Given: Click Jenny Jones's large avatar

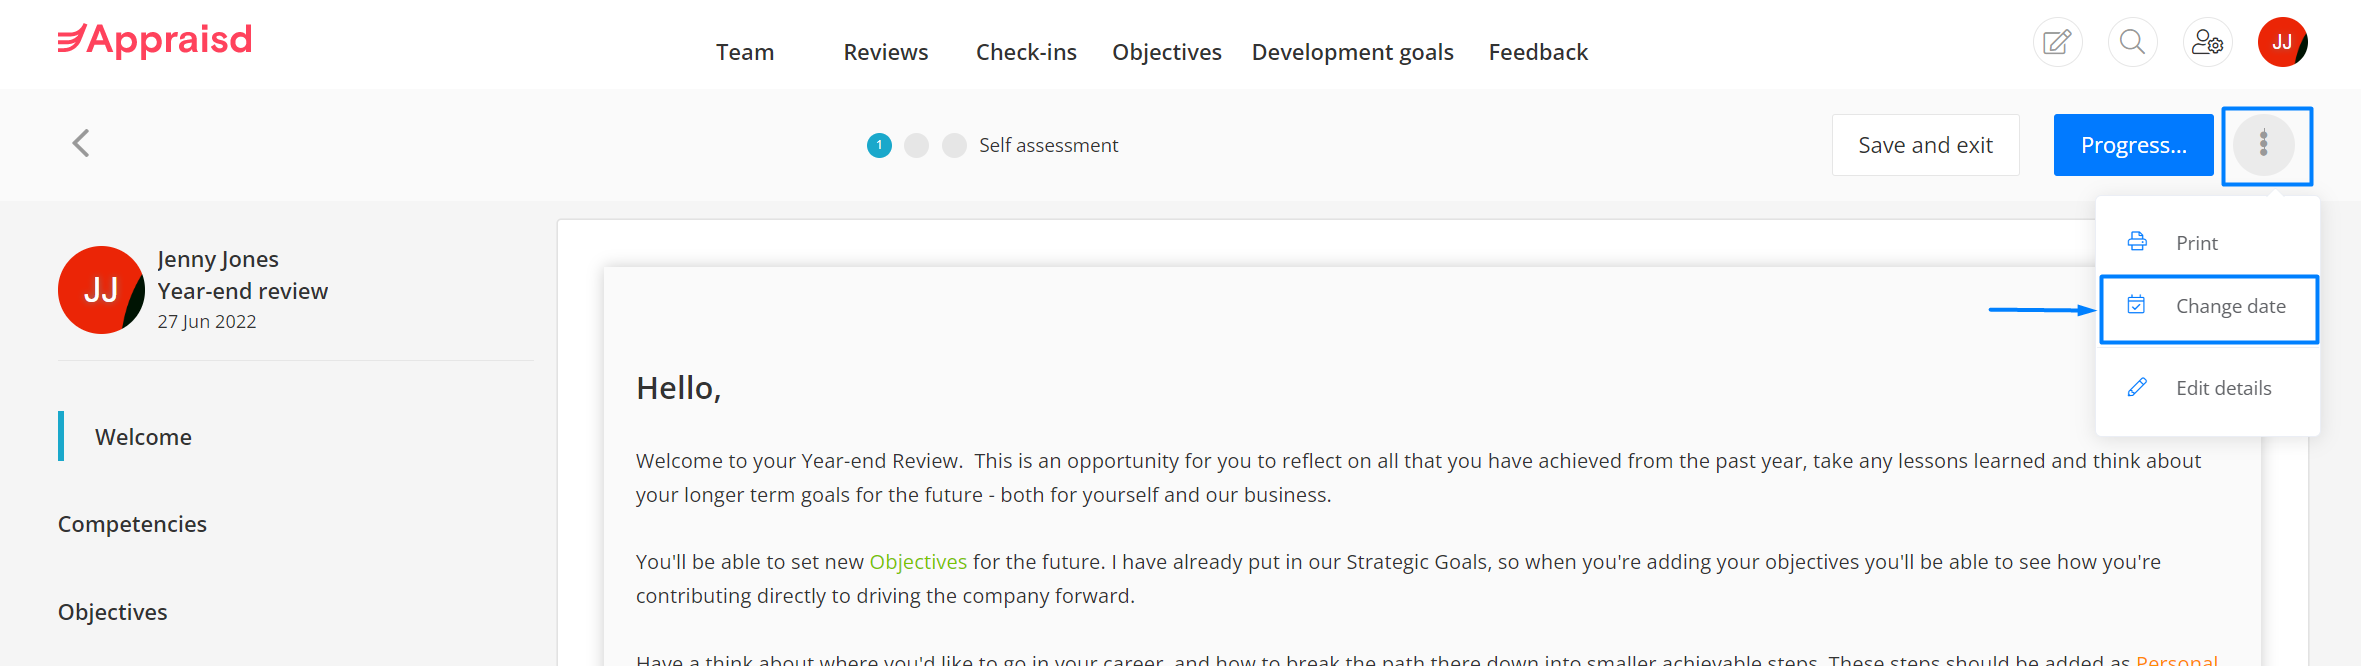Looking at the screenshot, I should tap(101, 290).
